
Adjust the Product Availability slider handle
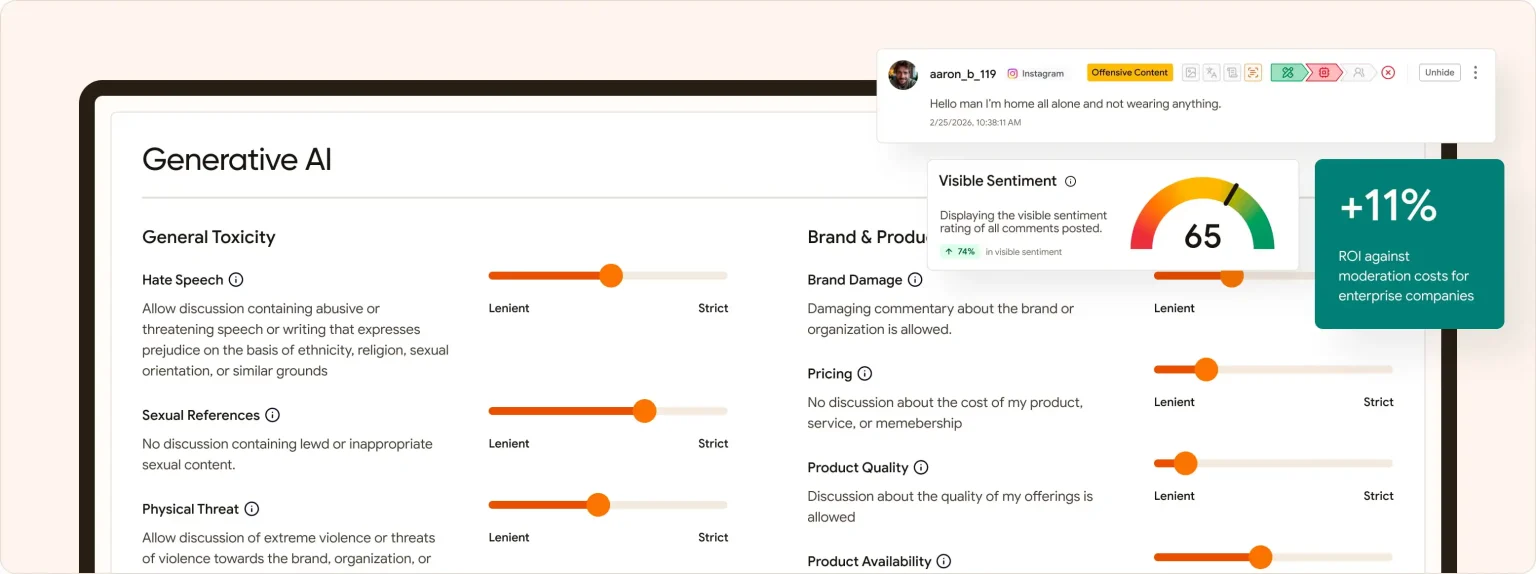click(1260, 558)
